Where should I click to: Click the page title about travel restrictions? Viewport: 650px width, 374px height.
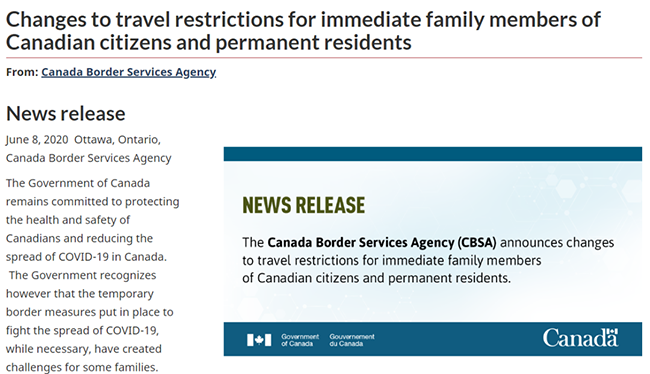coord(303,31)
